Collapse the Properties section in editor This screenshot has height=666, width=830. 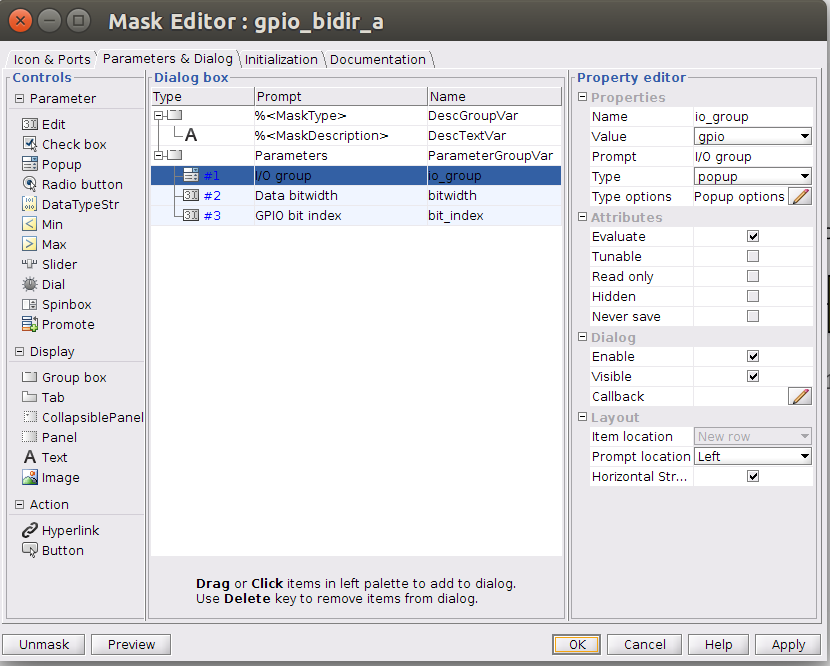(x=582, y=97)
